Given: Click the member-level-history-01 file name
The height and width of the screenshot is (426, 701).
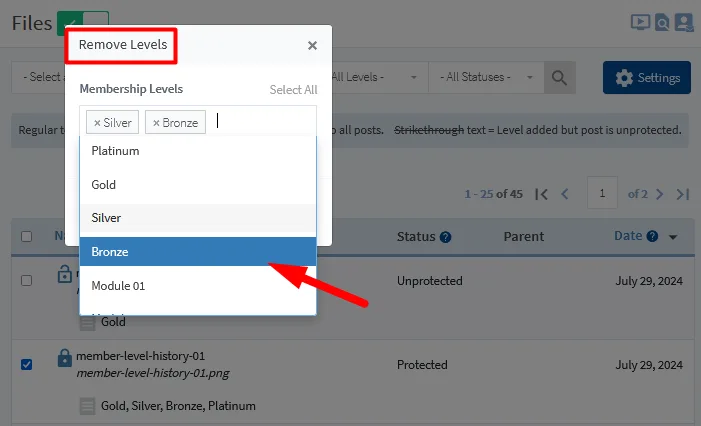Looking at the screenshot, I should coord(140,356).
